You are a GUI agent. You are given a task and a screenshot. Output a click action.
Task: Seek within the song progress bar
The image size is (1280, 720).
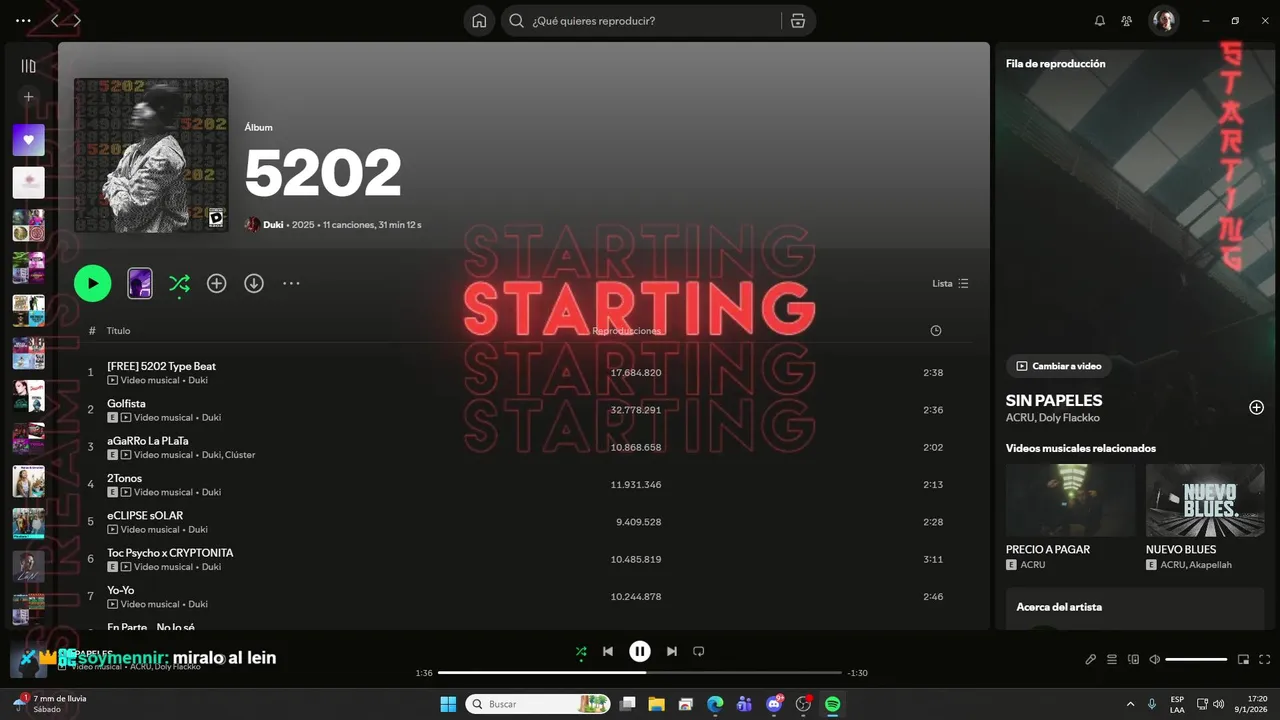pyautogui.click(x=640, y=673)
